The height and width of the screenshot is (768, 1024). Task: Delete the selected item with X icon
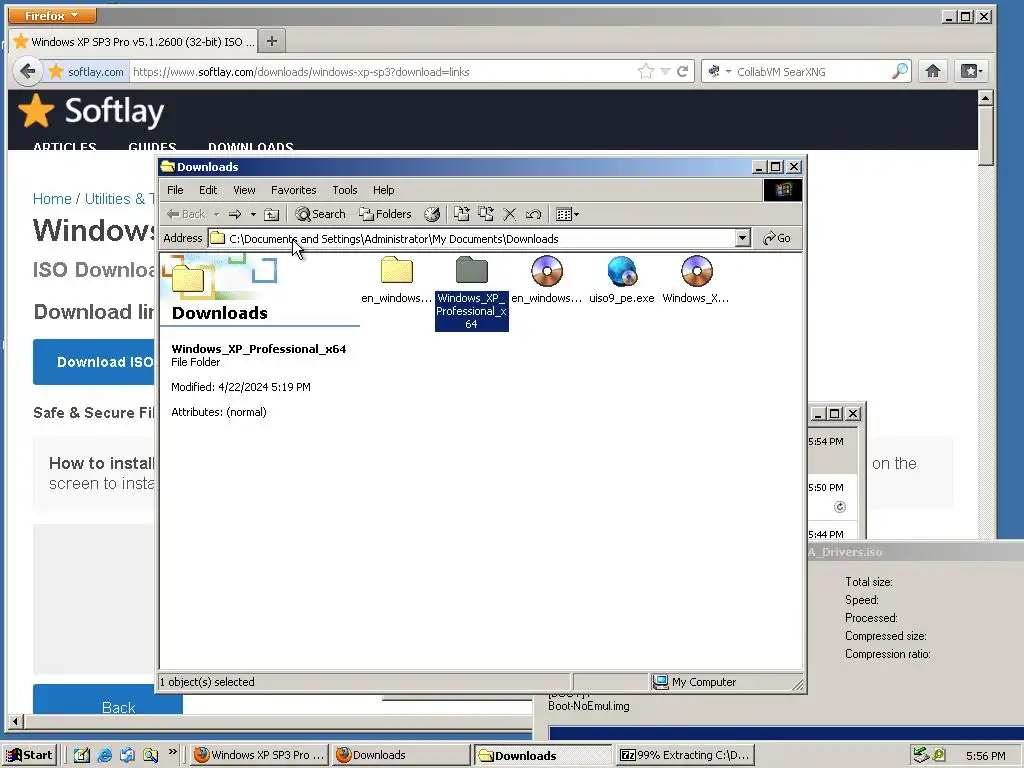click(x=509, y=214)
